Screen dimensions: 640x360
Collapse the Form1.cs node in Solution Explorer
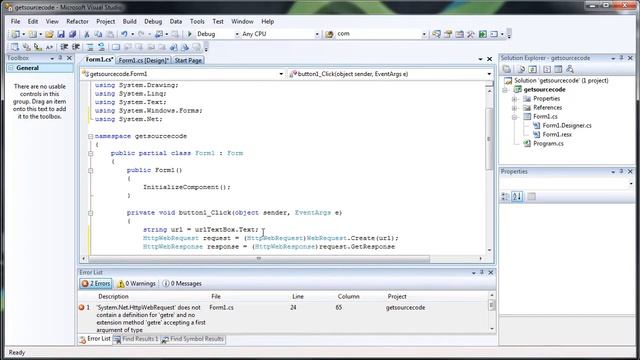[515, 117]
